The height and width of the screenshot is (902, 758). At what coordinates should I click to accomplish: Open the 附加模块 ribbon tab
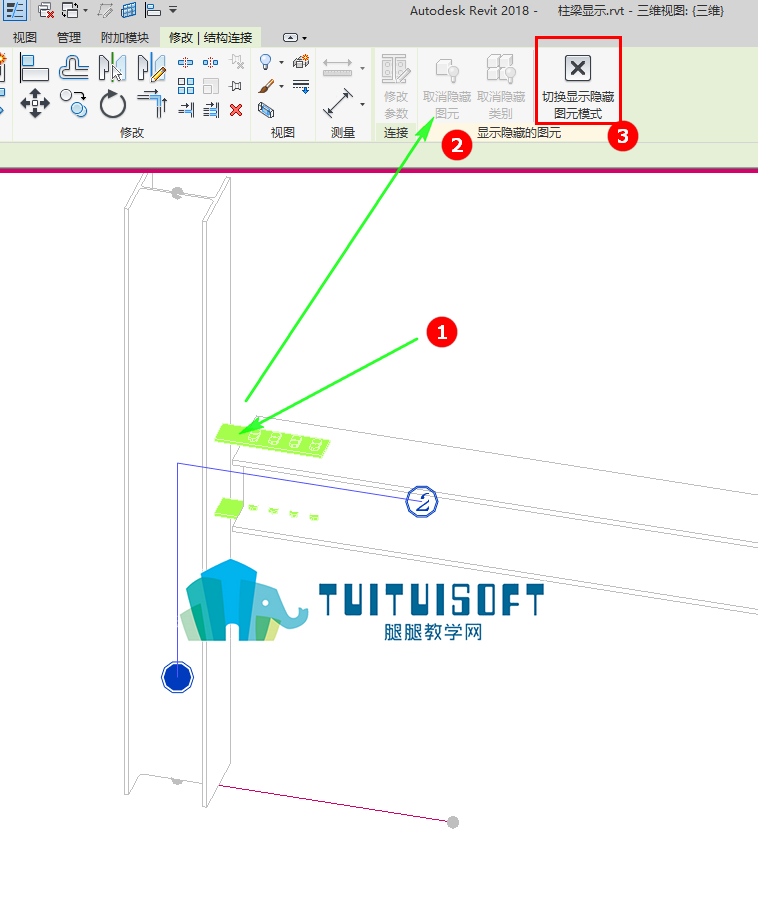[x=125, y=38]
